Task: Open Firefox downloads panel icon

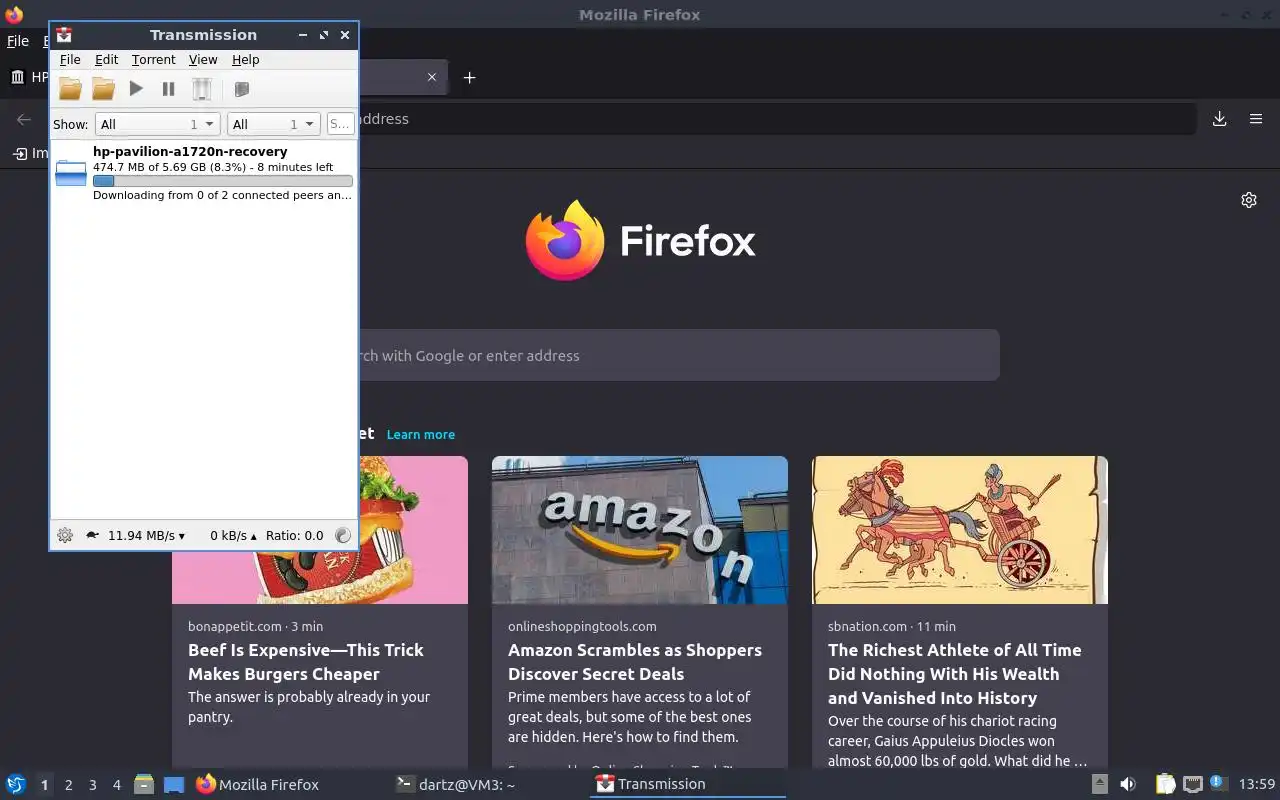Action: coord(1219,119)
